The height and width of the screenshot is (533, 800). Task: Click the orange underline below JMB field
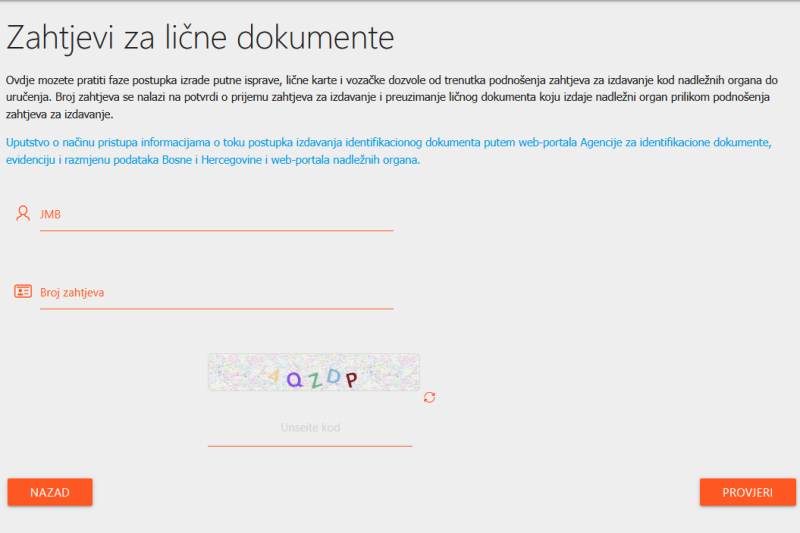tap(216, 230)
